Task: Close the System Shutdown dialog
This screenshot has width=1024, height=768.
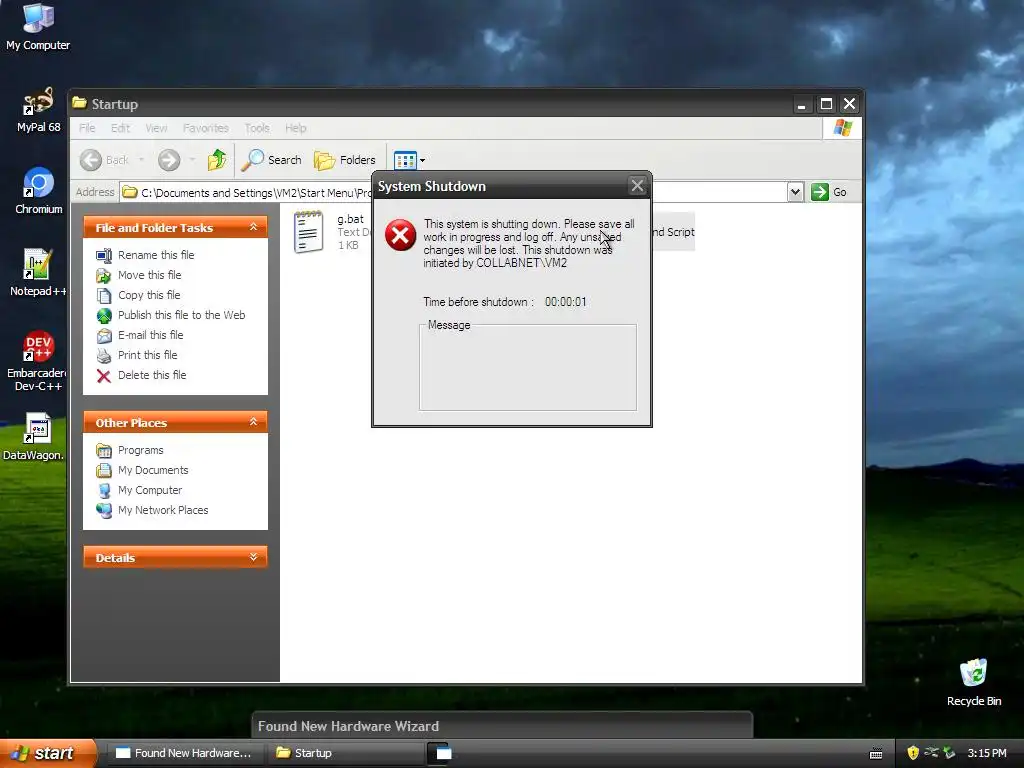Action: coord(637,186)
